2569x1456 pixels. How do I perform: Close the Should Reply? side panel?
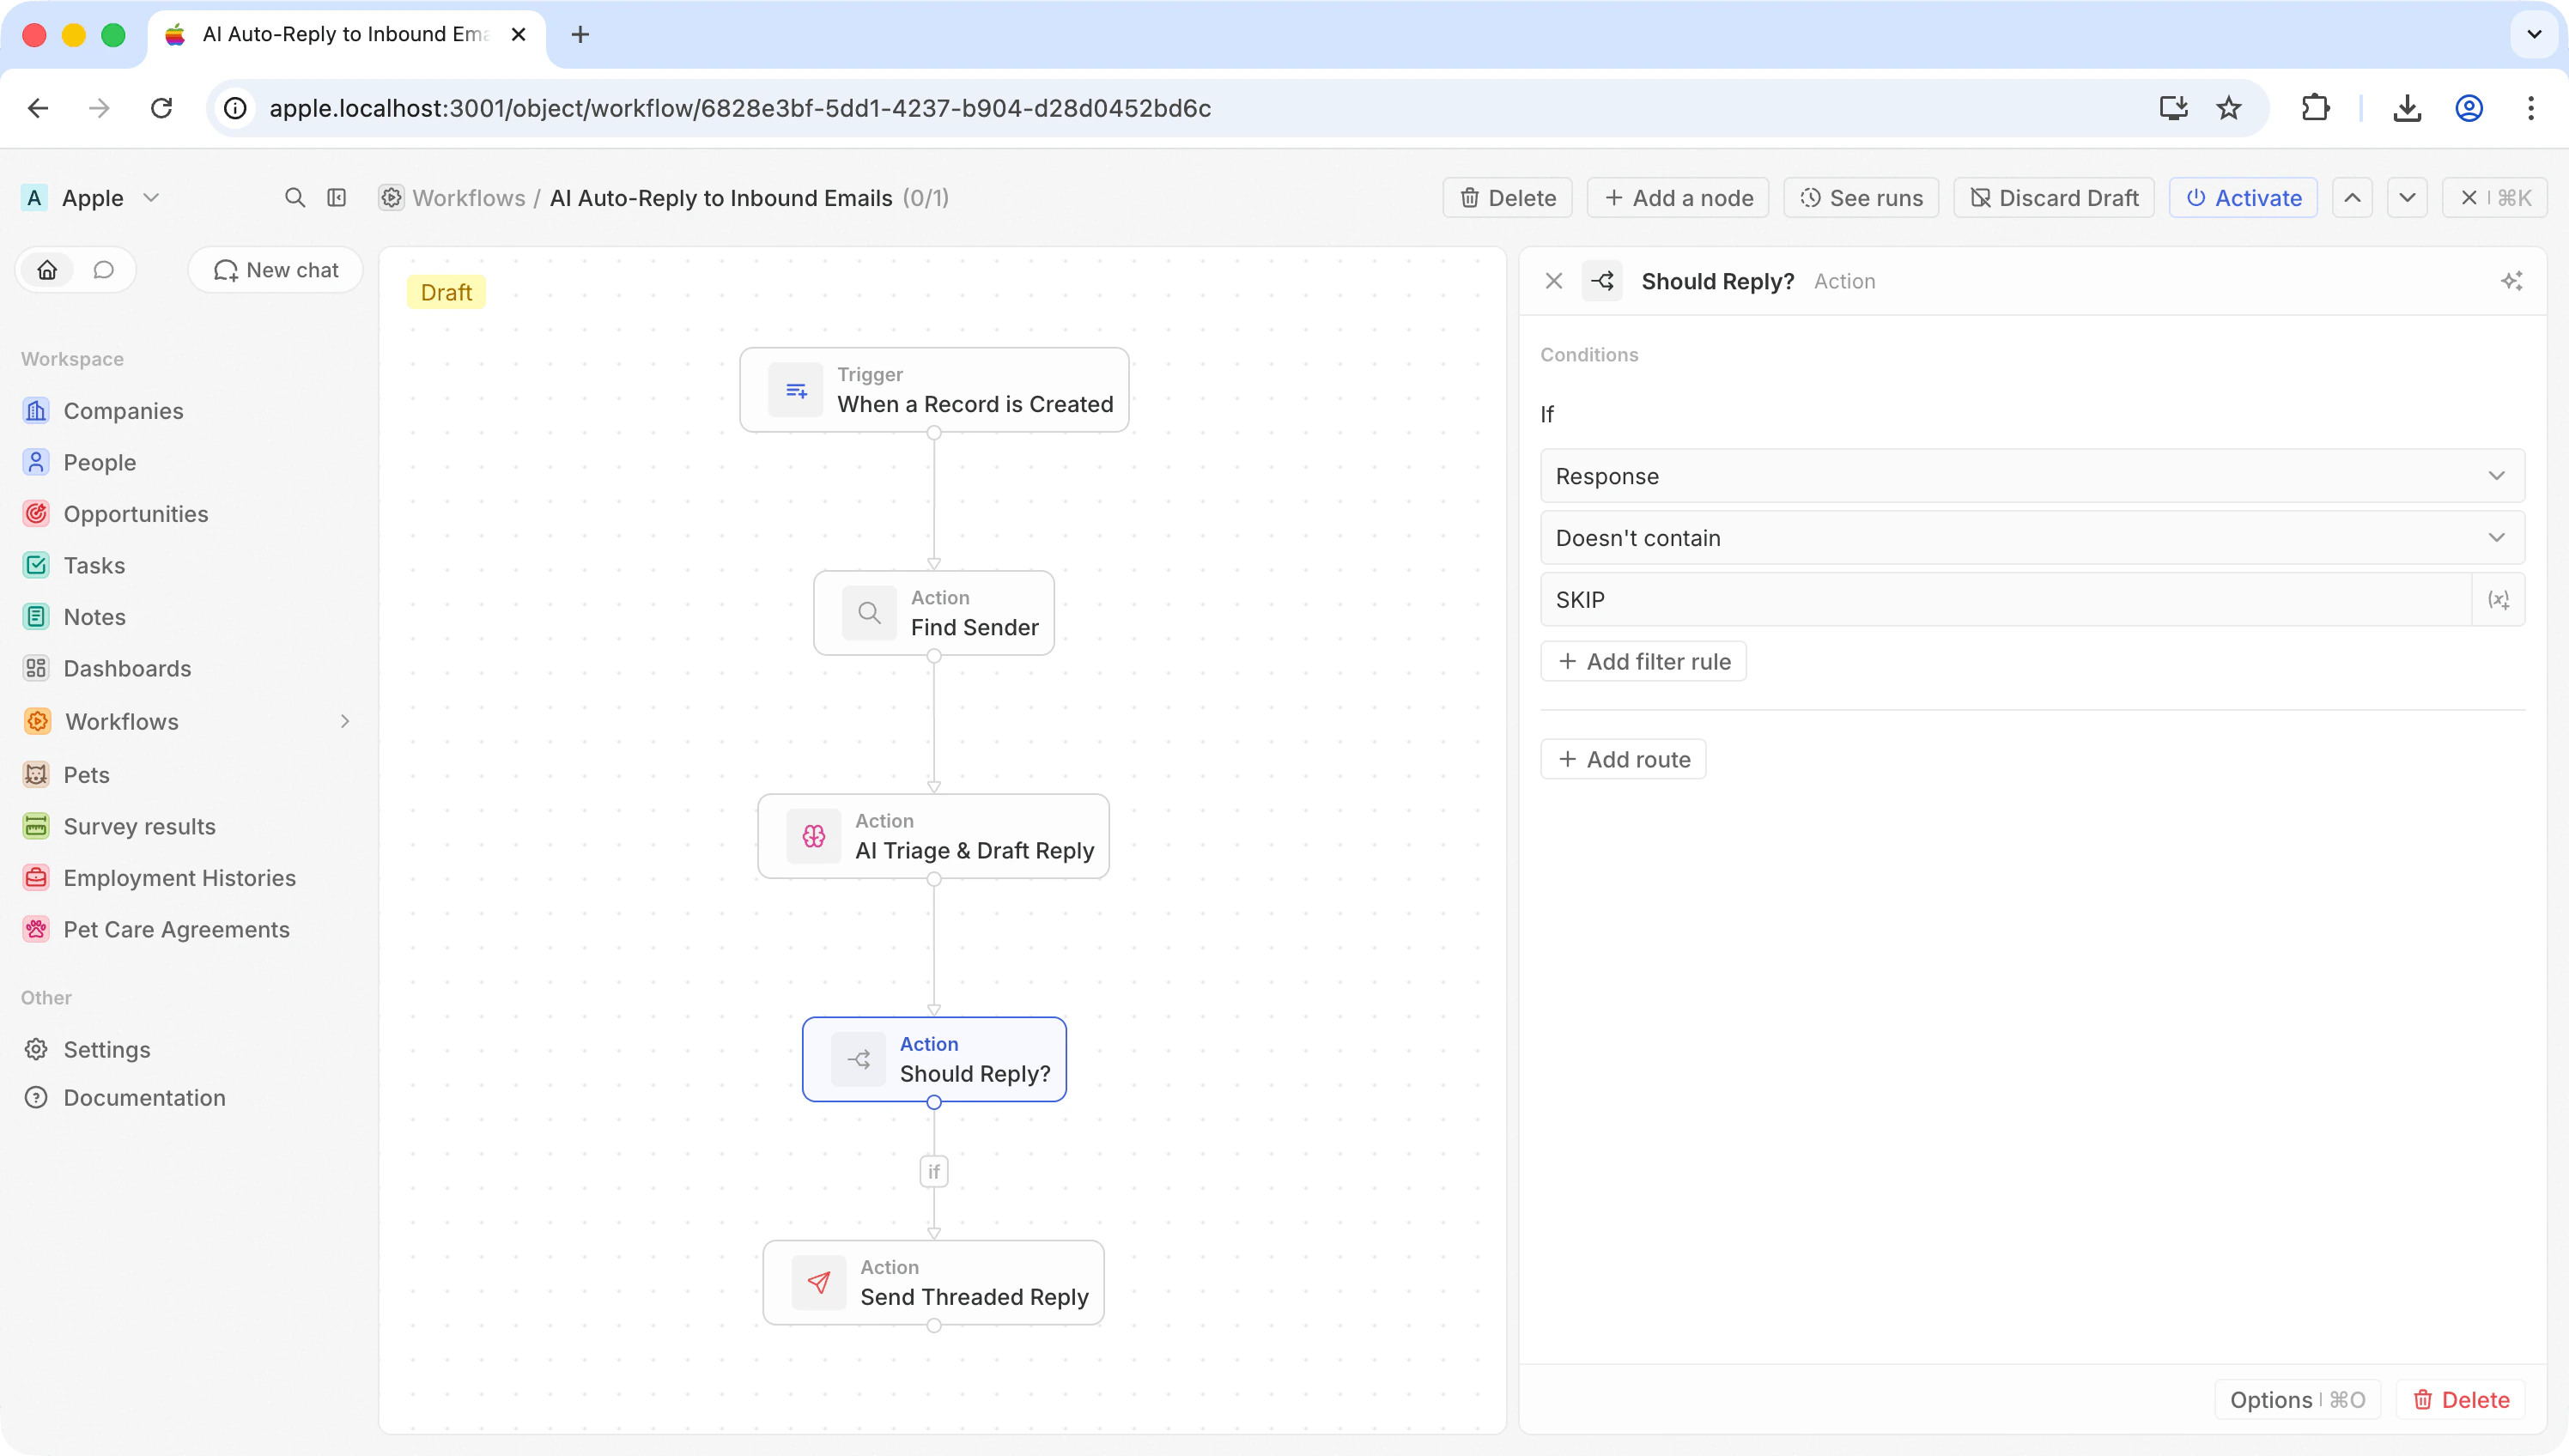point(1553,281)
